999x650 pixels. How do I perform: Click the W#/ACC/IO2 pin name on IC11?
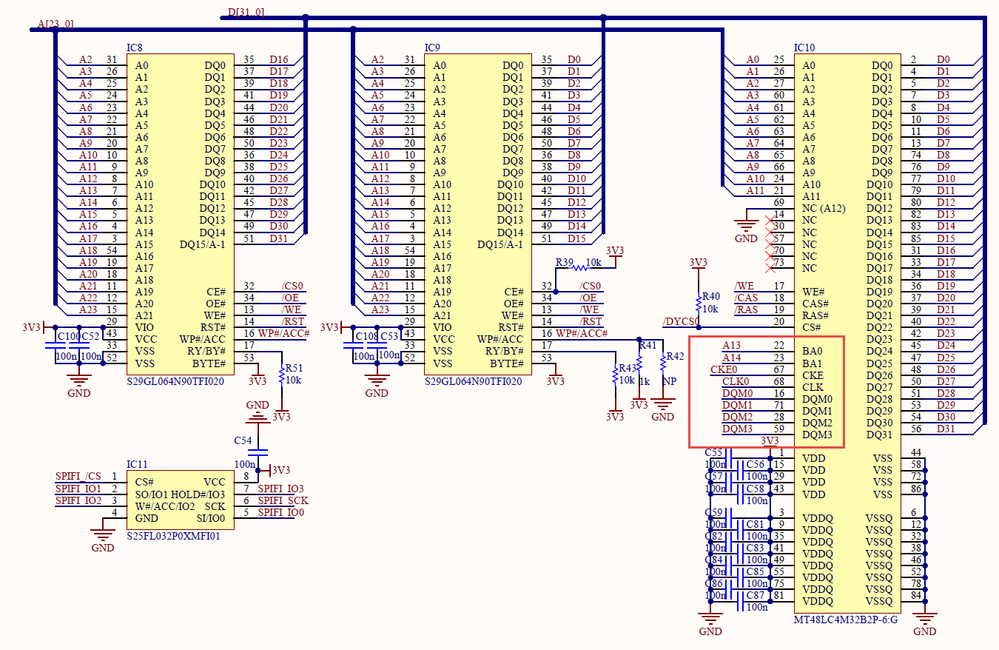coord(165,507)
